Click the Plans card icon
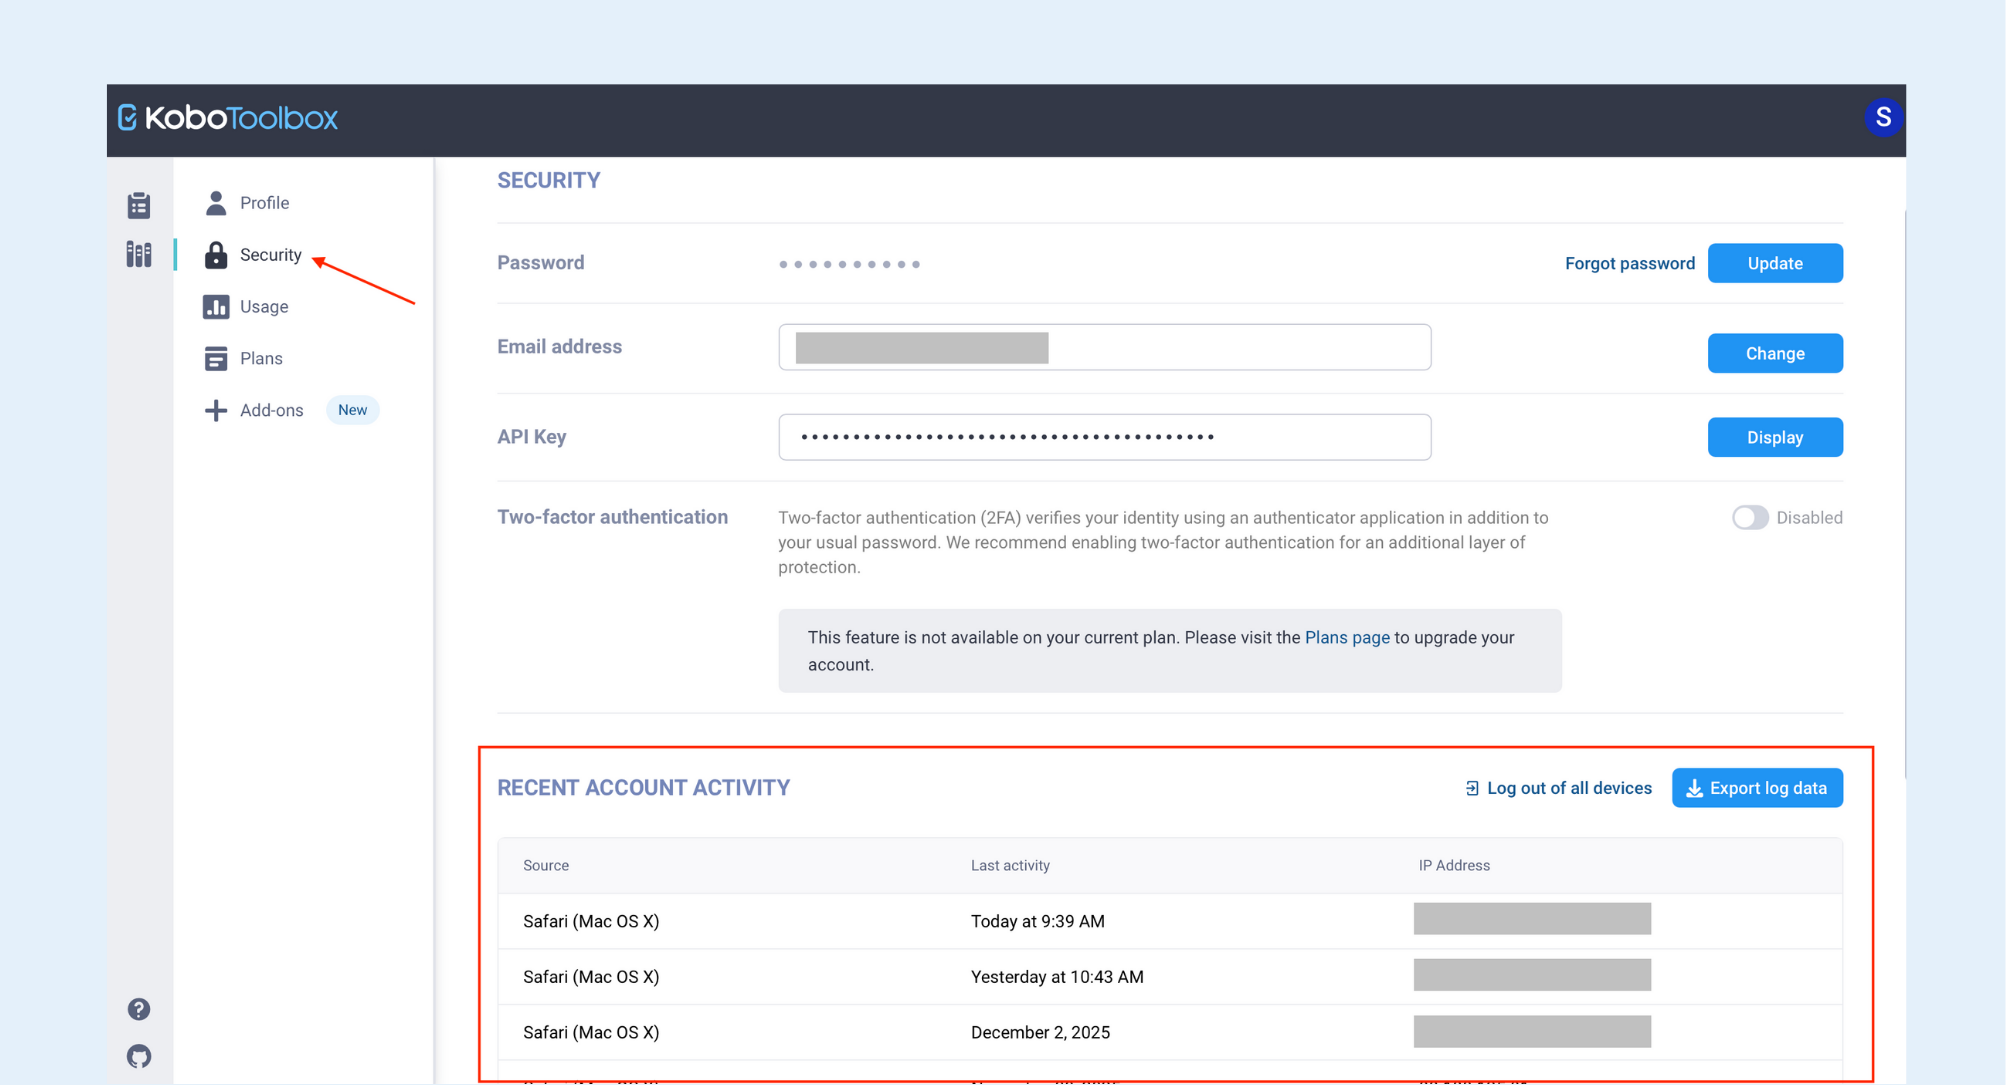The height and width of the screenshot is (1085, 2006). [x=216, y=358]
